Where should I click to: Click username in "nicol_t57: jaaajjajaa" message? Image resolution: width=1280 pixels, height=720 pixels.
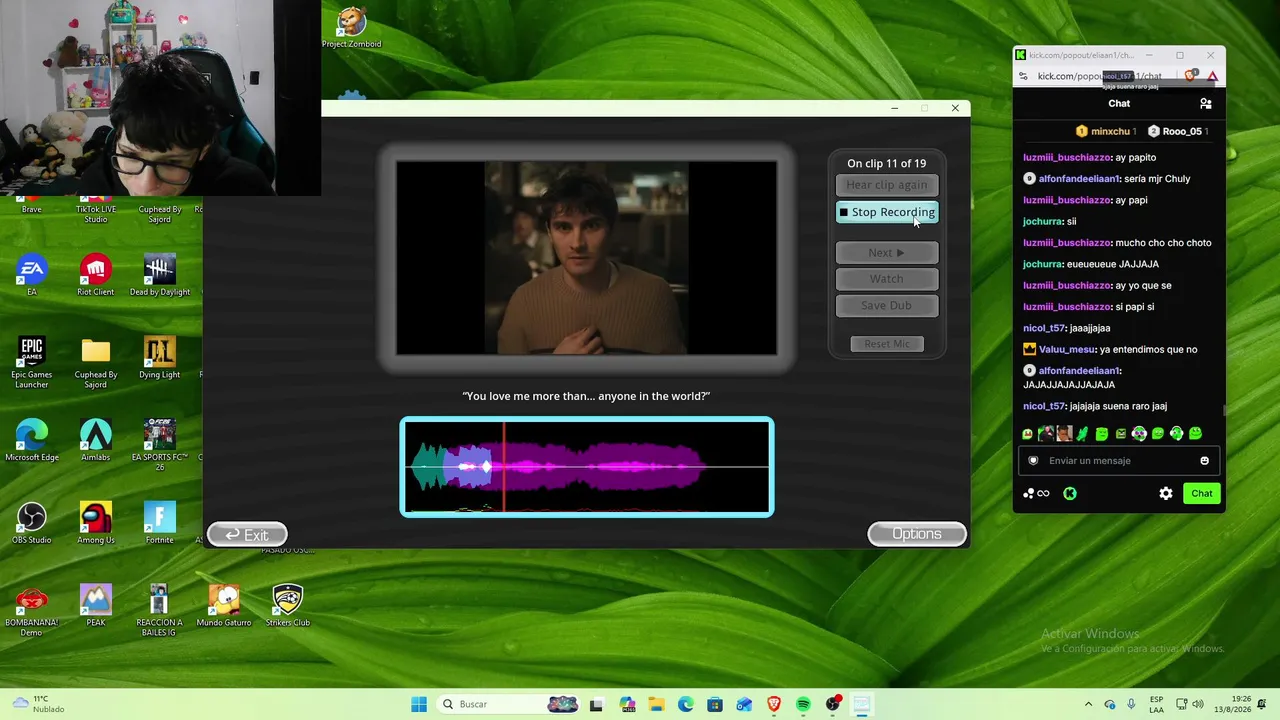(1044, 328)
